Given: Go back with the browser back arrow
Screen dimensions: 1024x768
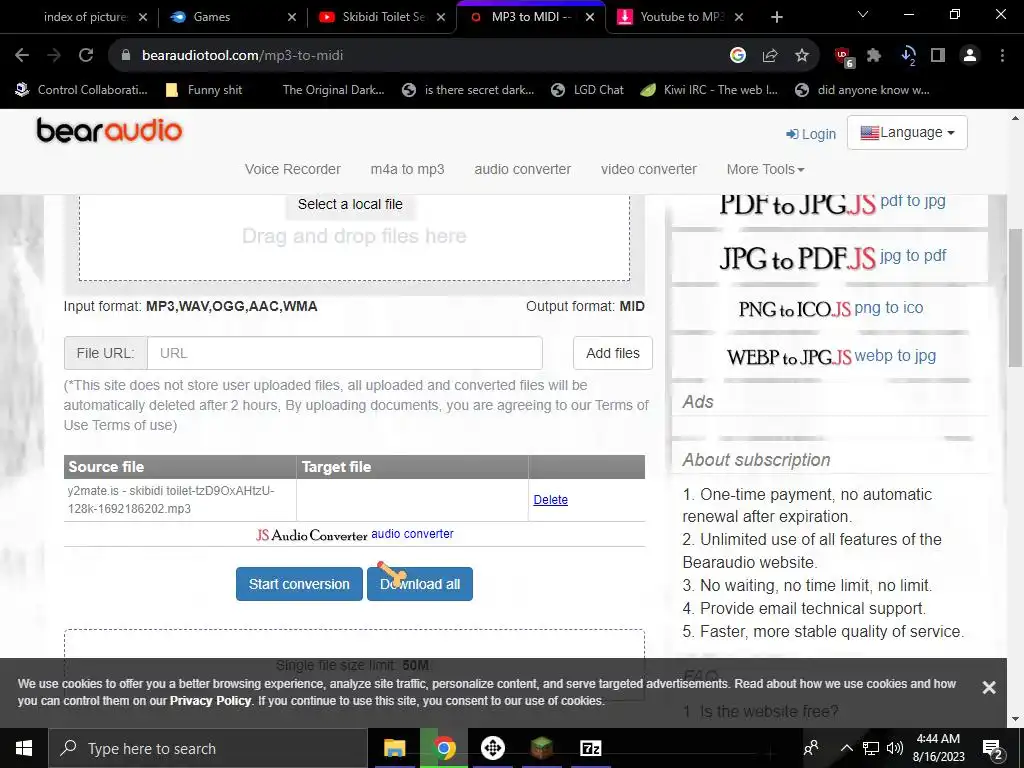Looking at the screenshot, I should click(22, 56).
